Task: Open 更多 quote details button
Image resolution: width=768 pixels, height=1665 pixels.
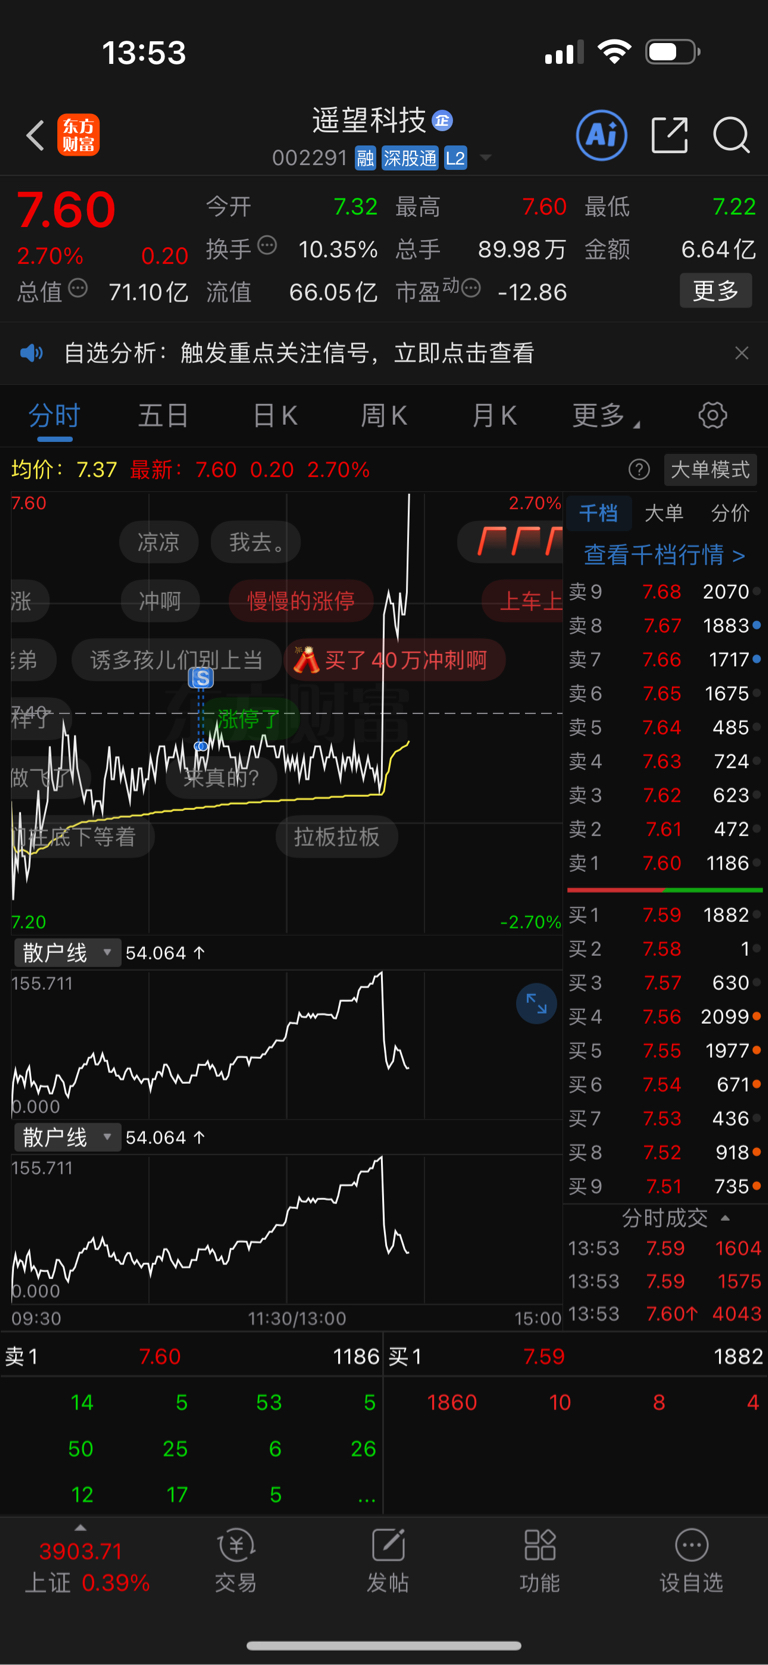Action: [716, 291]
